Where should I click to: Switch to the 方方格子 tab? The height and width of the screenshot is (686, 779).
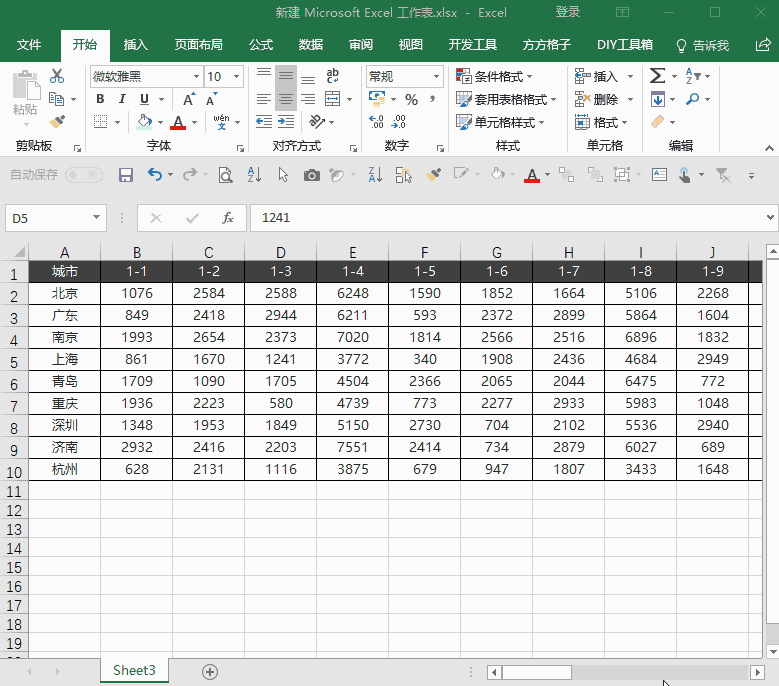click(x=546, y=45)
